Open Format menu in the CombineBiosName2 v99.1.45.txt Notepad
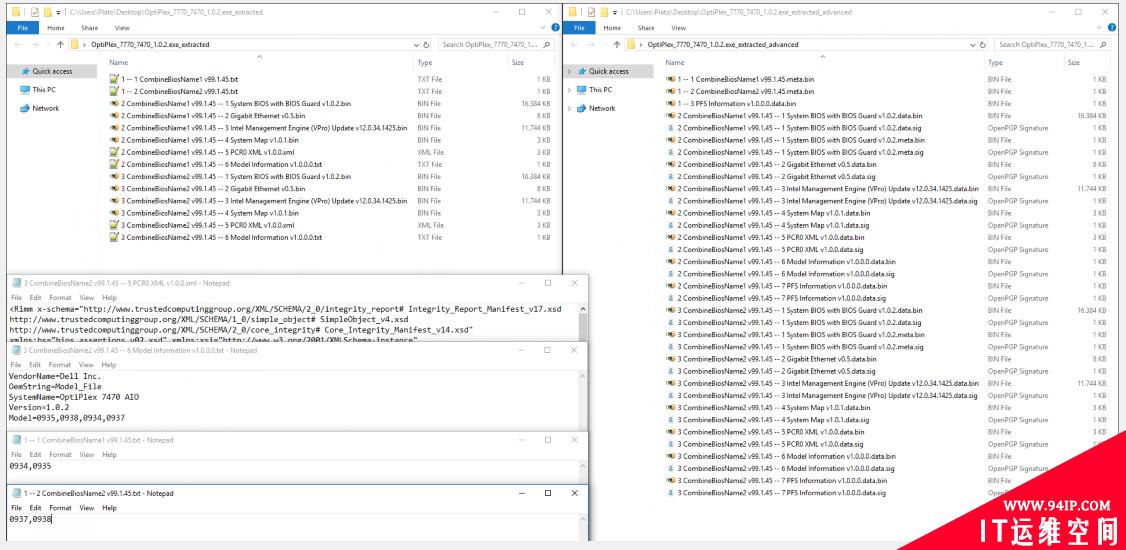This screenshot has height=550, width=1126. 60,508
